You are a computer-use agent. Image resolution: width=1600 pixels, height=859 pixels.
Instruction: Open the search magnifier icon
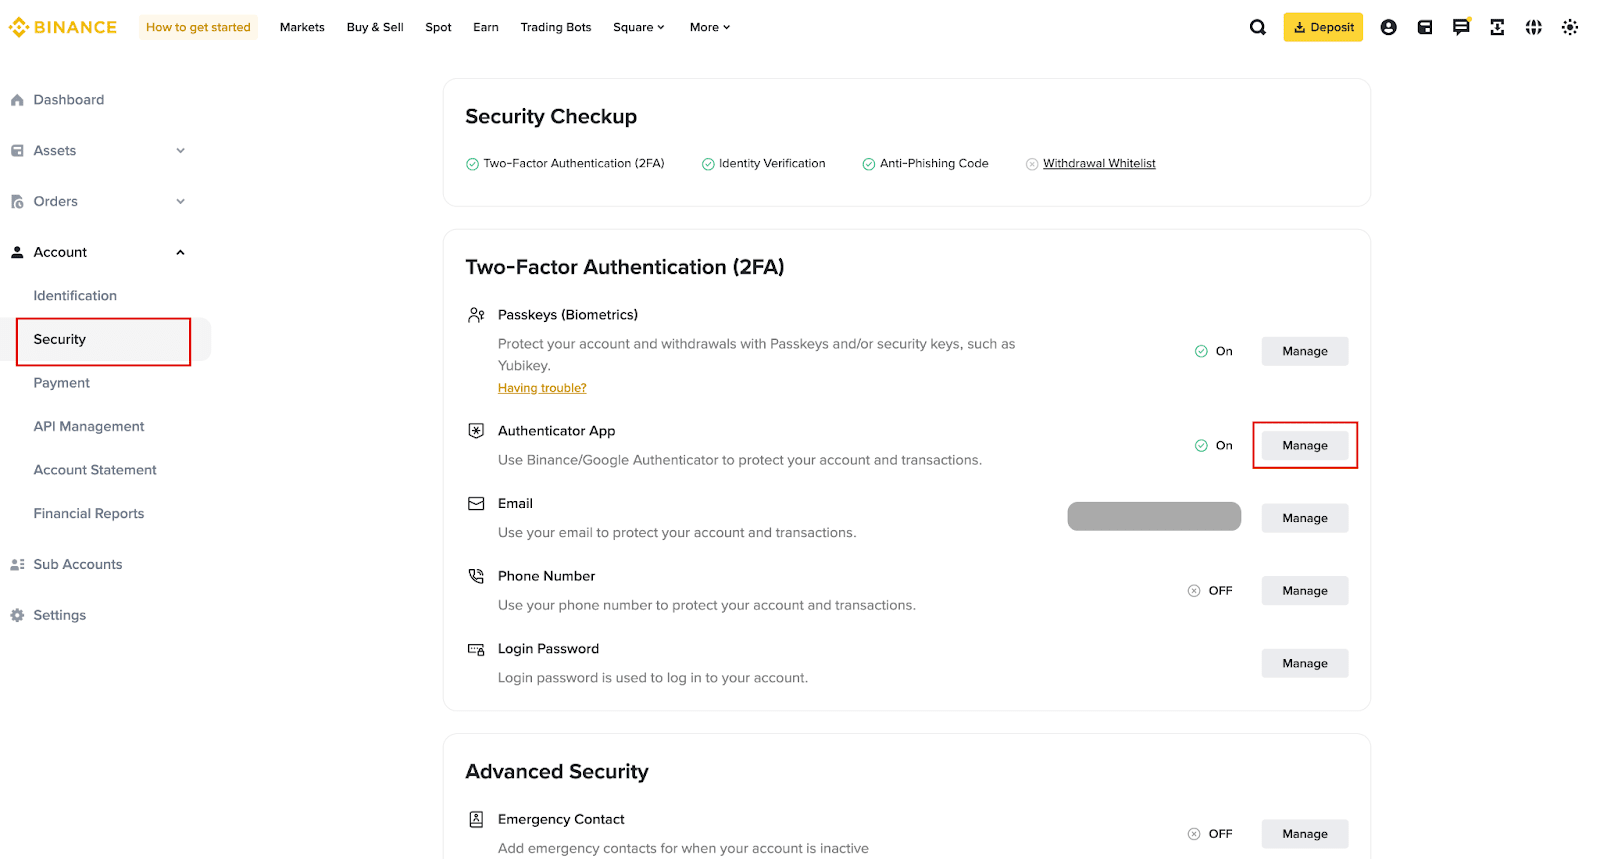[1257, 27]
